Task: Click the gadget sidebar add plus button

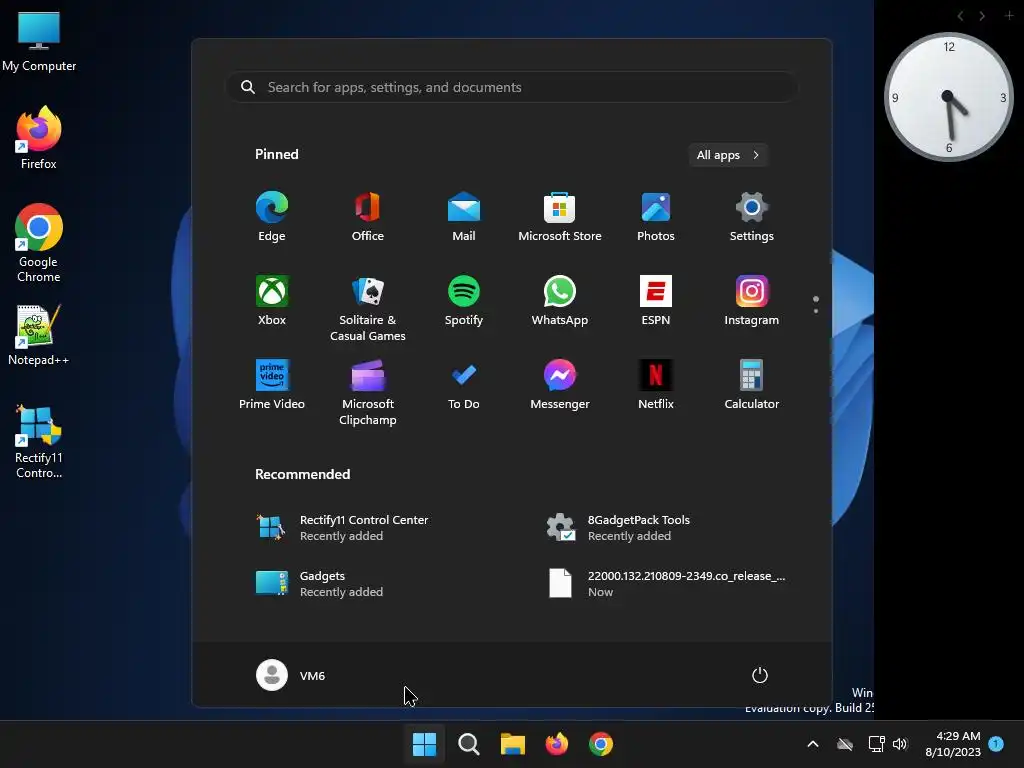Action: tap(1009, 16)
